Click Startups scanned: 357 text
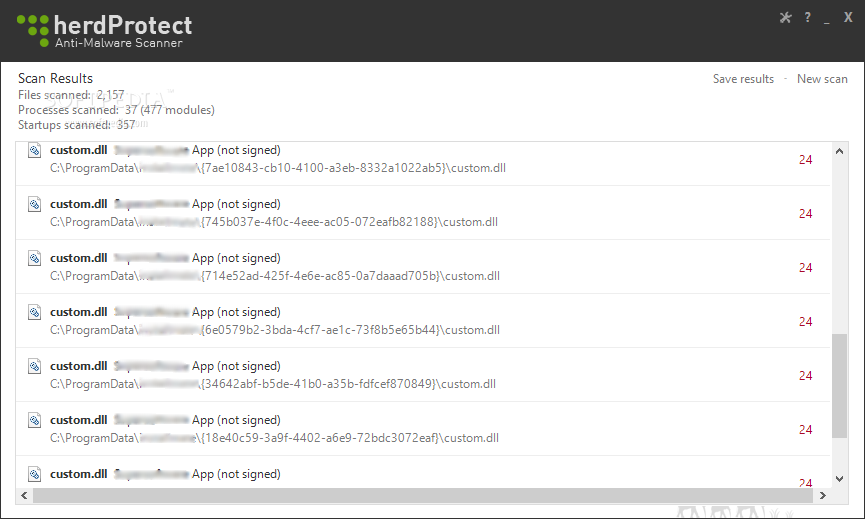 click(x=77, y=125)
